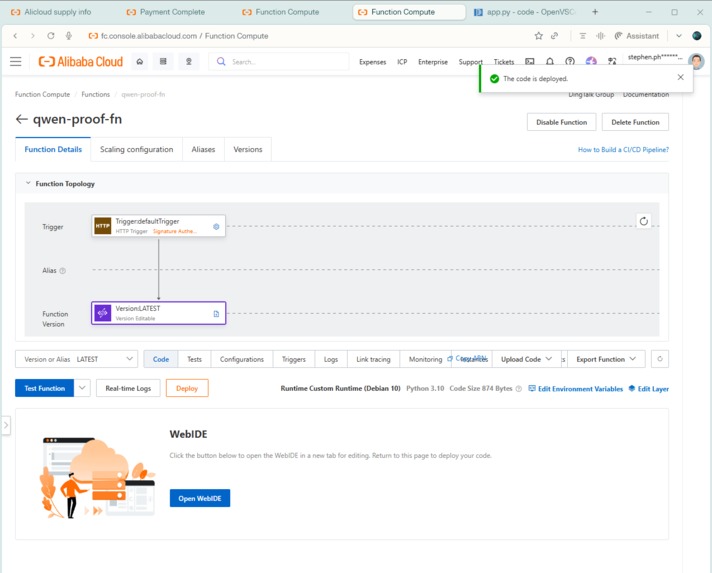Screen dimensions: 712x573
Task: Focus the console search field
Action: pyautogui.click(x=278, y=61)
